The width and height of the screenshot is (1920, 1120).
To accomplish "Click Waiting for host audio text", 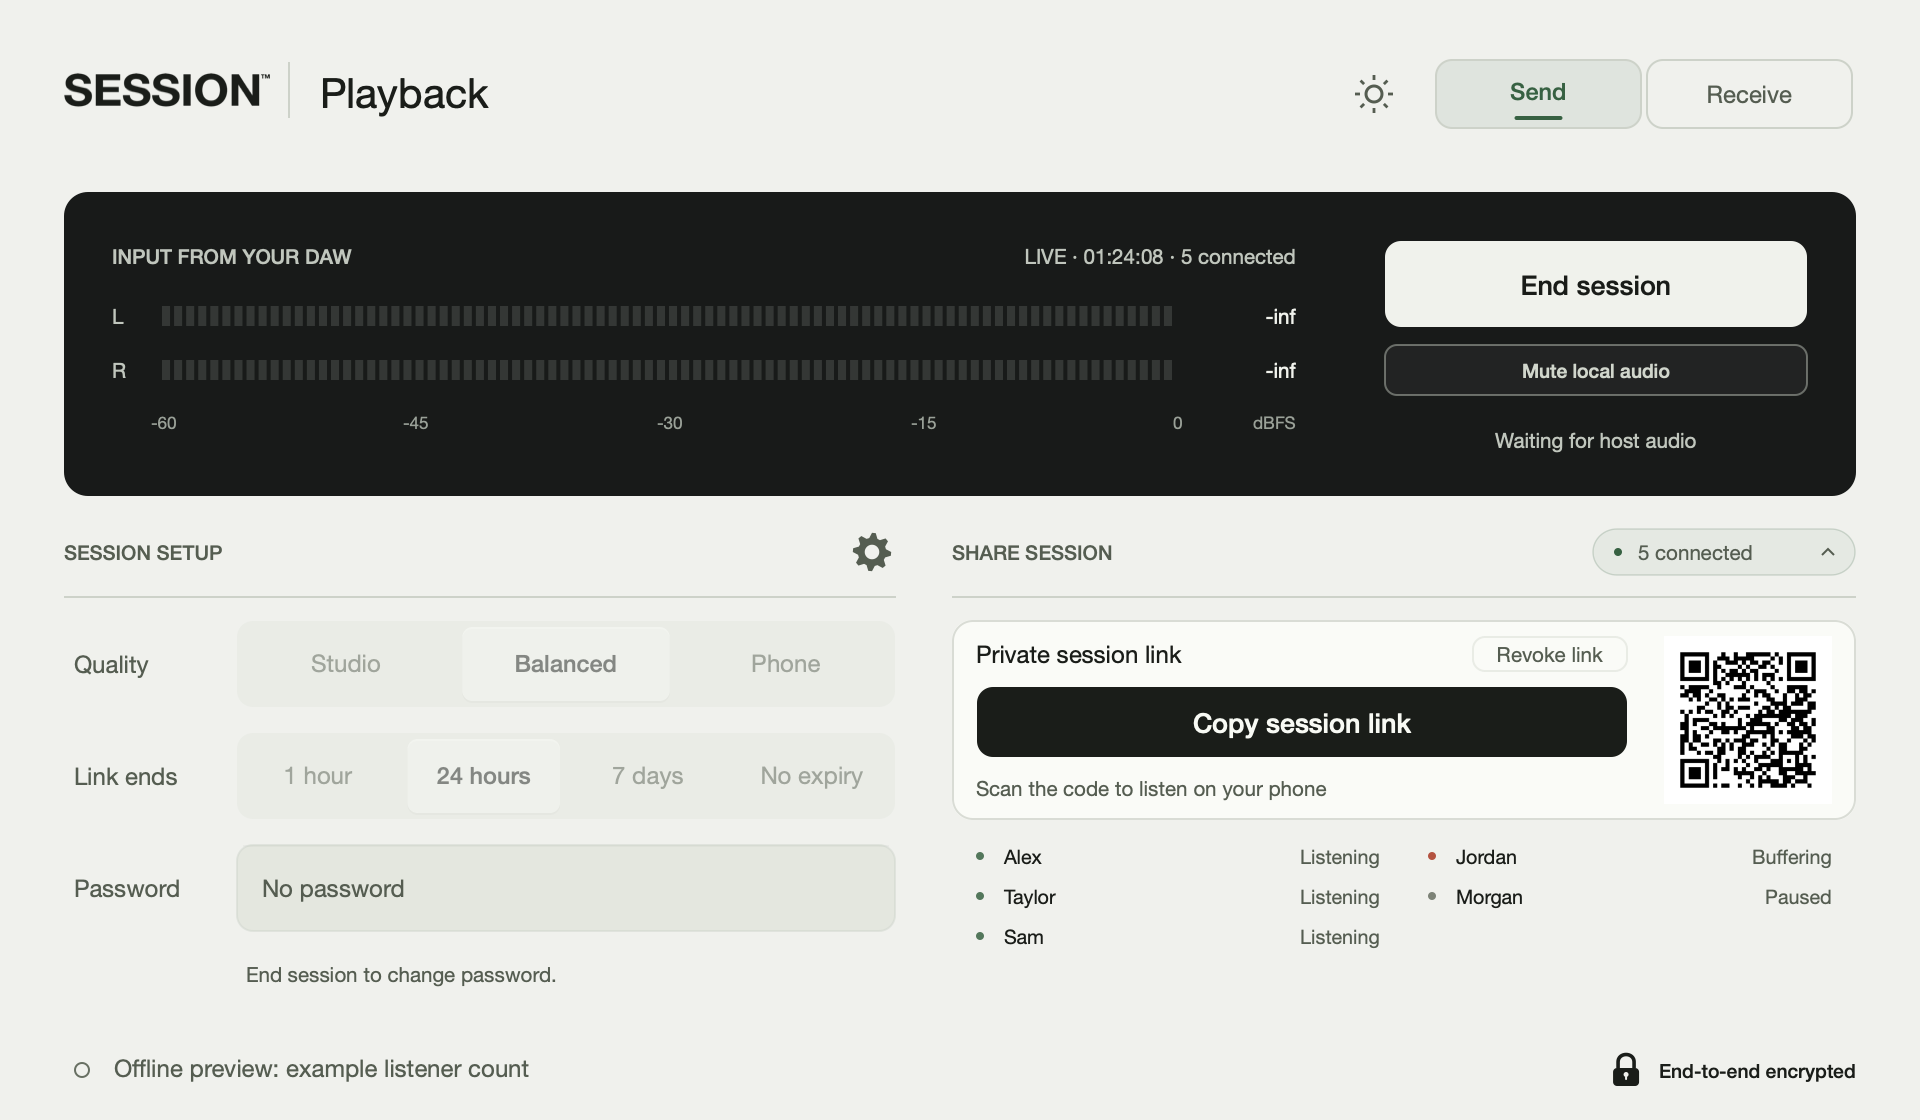I will click(1596, 441).
